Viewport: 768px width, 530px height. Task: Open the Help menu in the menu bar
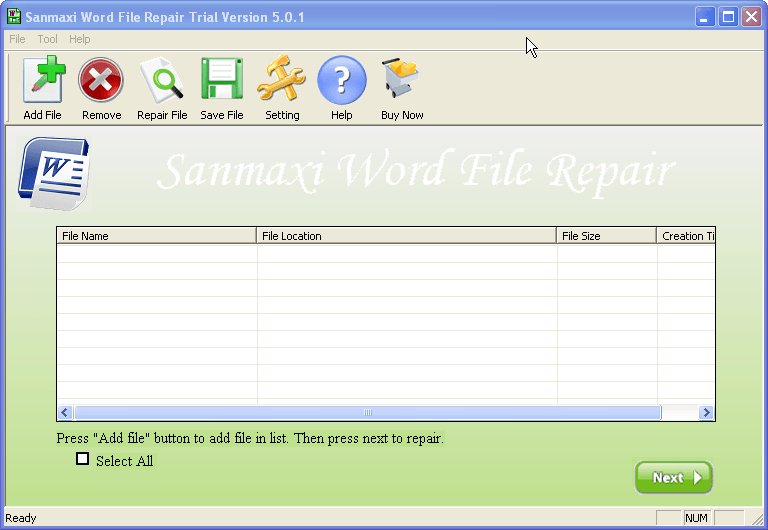79,39
